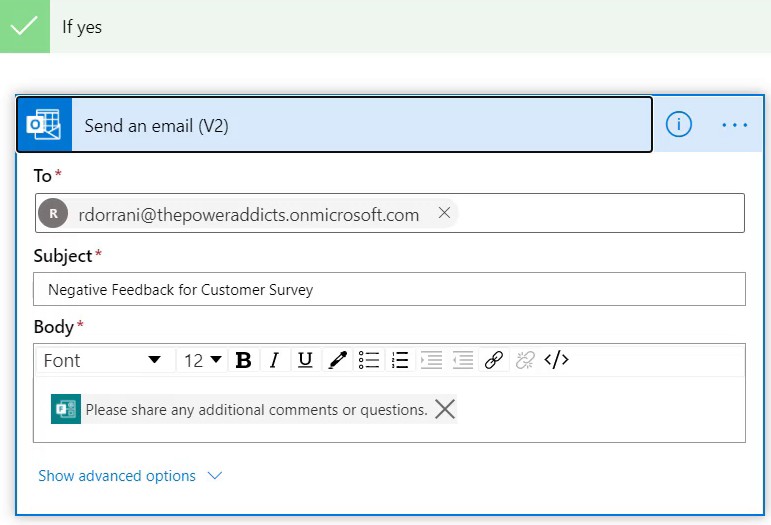Insert a bulleted list
The width and height of the screenshot is (771, 525).
[x=369, y=360]
